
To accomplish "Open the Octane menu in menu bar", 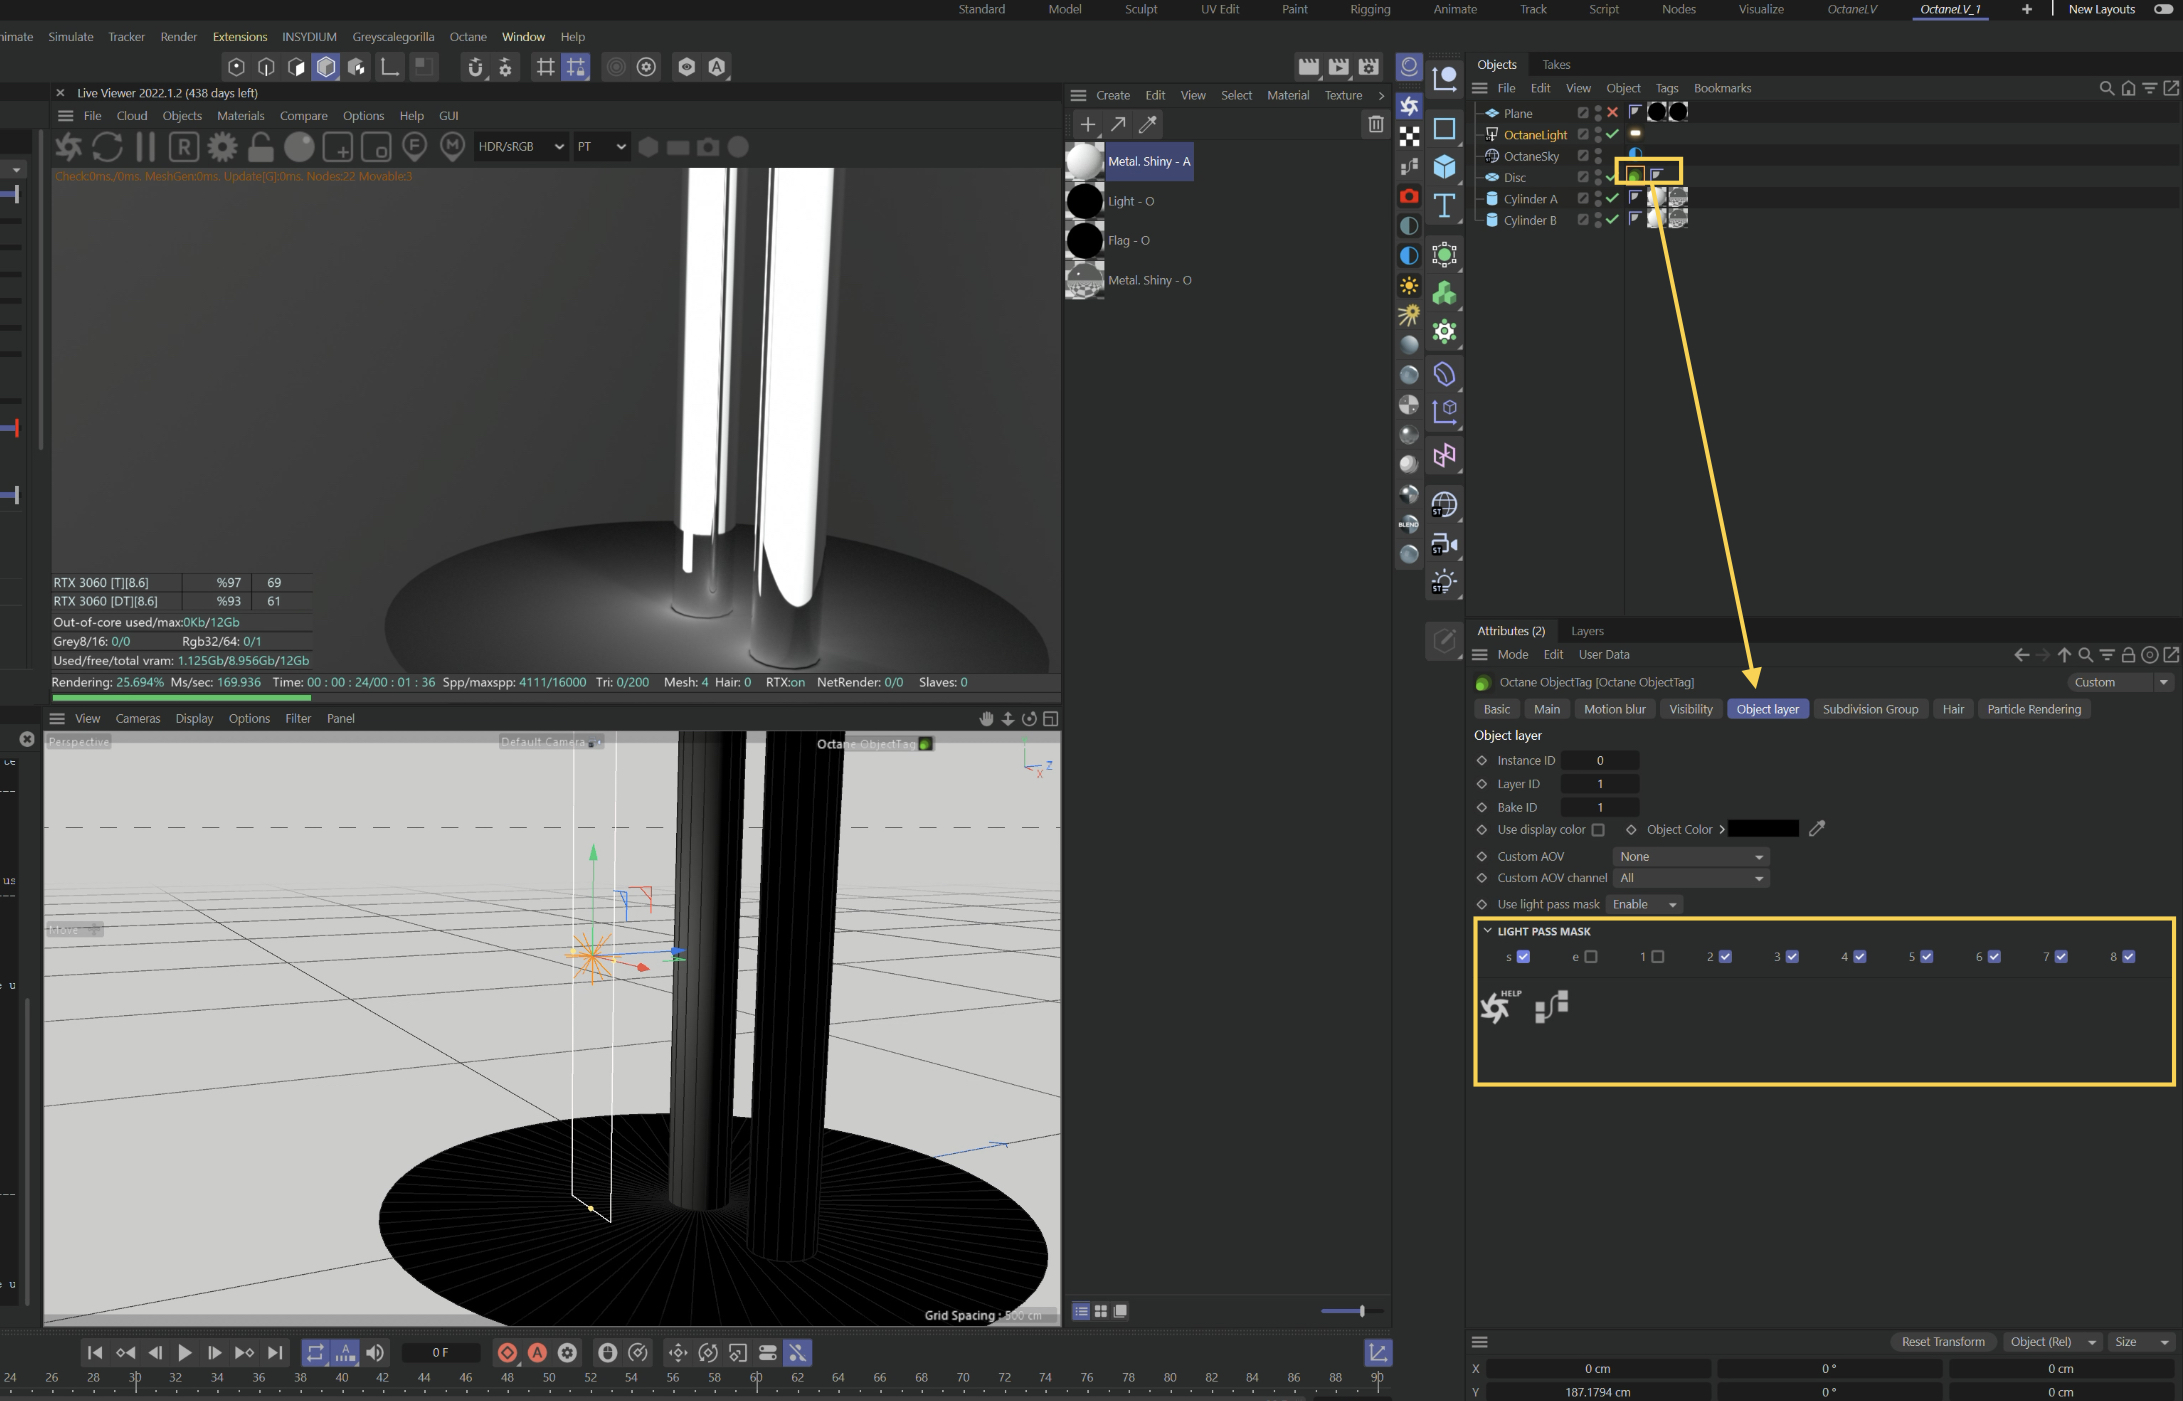I will (467, 37).
